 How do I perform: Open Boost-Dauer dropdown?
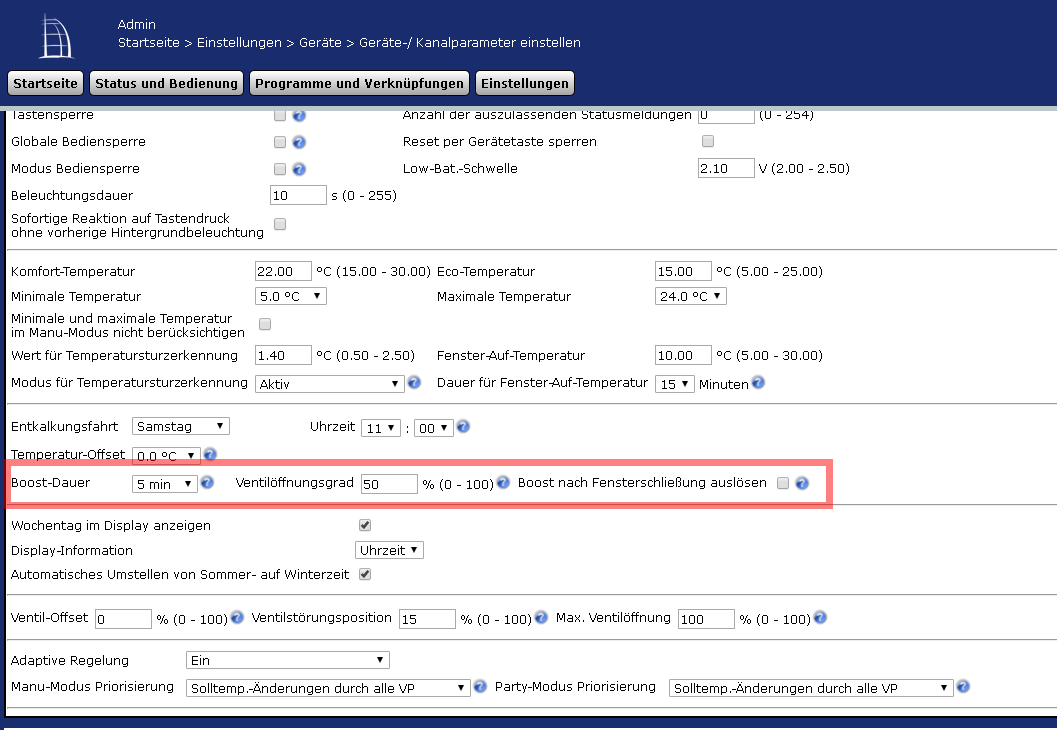click(164, 484)
